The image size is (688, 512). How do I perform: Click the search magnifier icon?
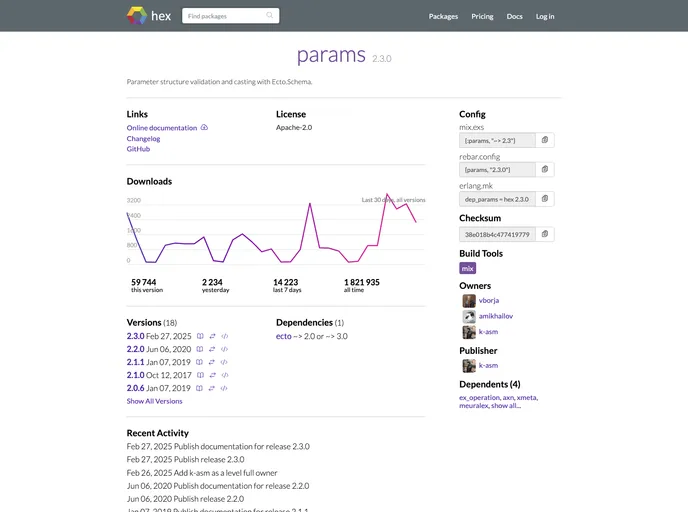pyautogui.click(x=269, y=15)
